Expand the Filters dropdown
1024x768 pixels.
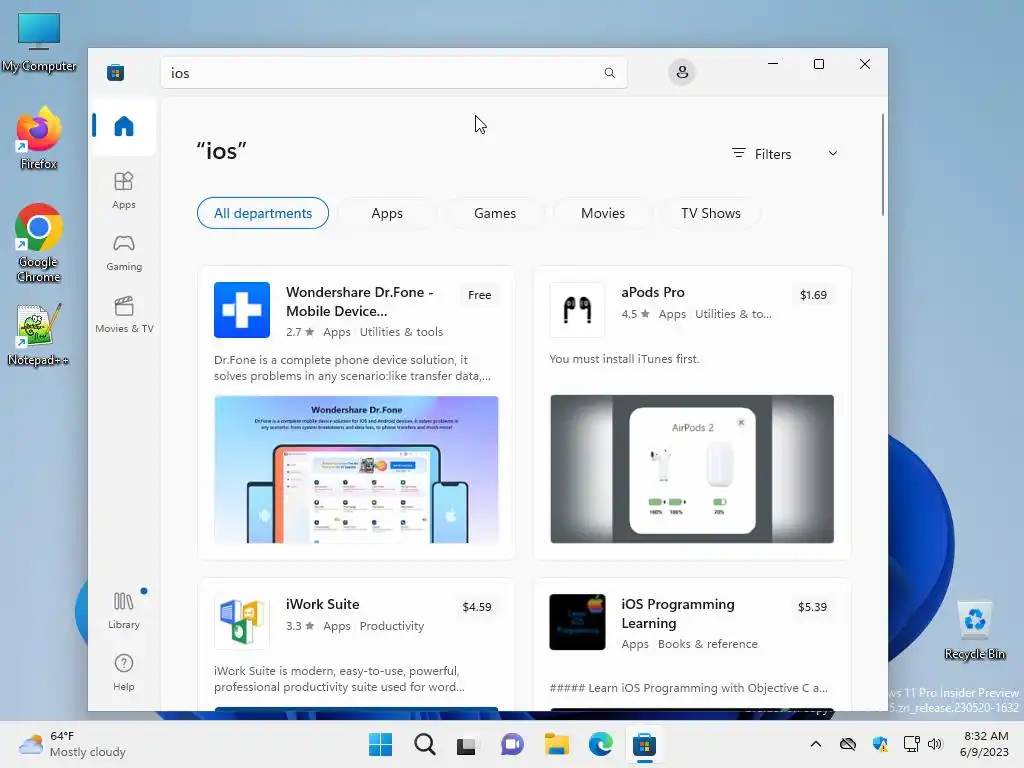(x=784, y=154)
